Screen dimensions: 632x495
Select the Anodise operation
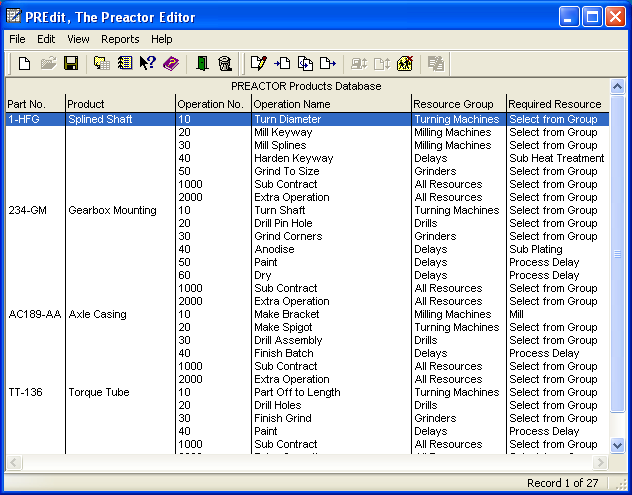coord(274,249)
